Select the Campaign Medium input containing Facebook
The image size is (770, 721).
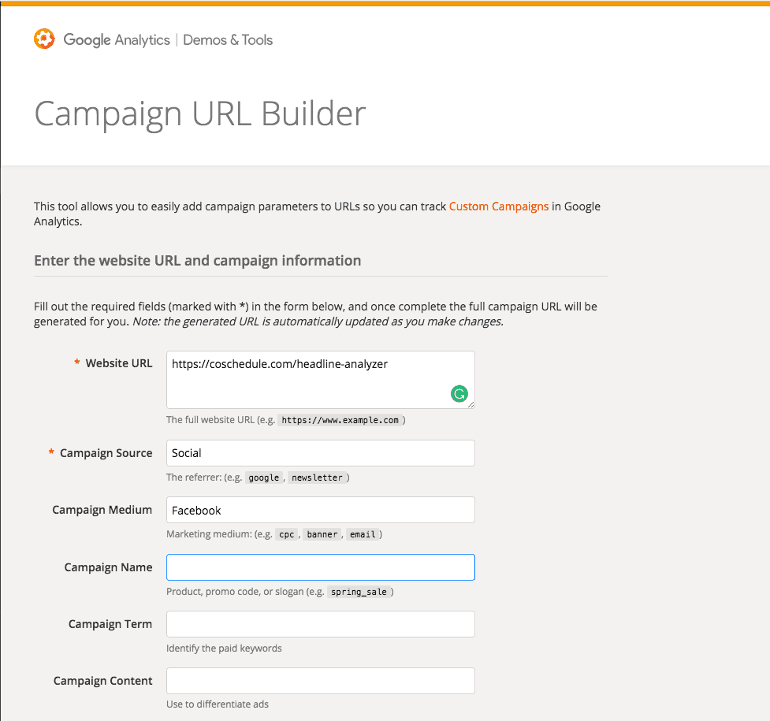click(320, 510)
